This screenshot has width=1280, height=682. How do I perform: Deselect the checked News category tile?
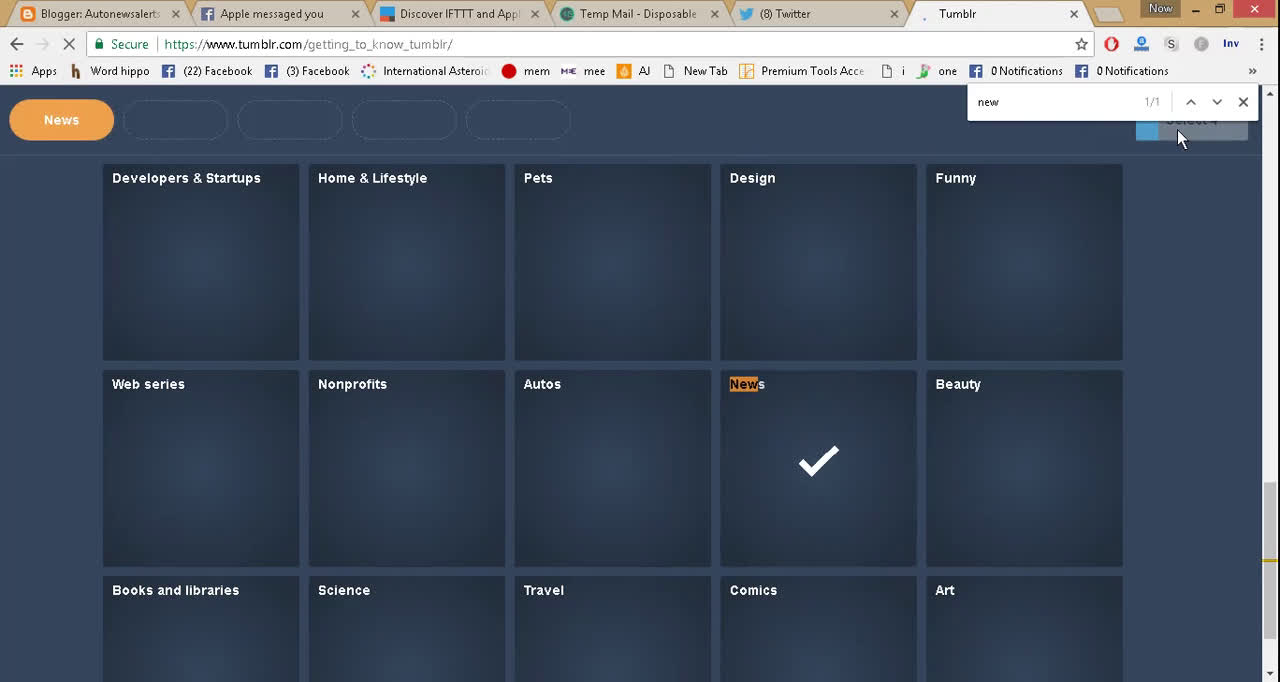[818, 468]
